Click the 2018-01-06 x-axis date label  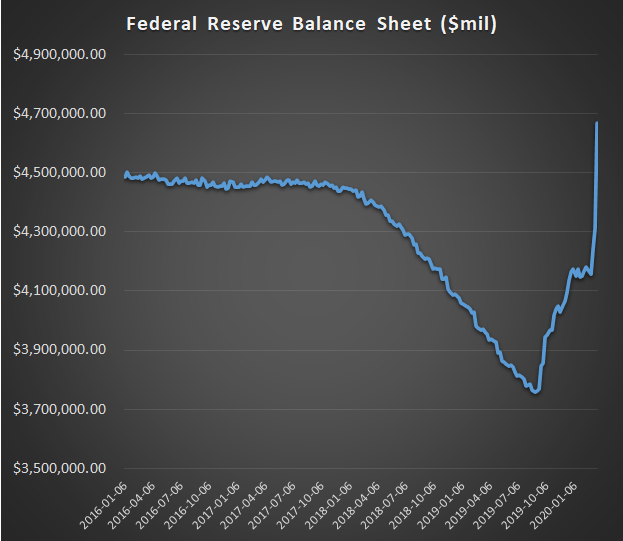coord(329,503)
